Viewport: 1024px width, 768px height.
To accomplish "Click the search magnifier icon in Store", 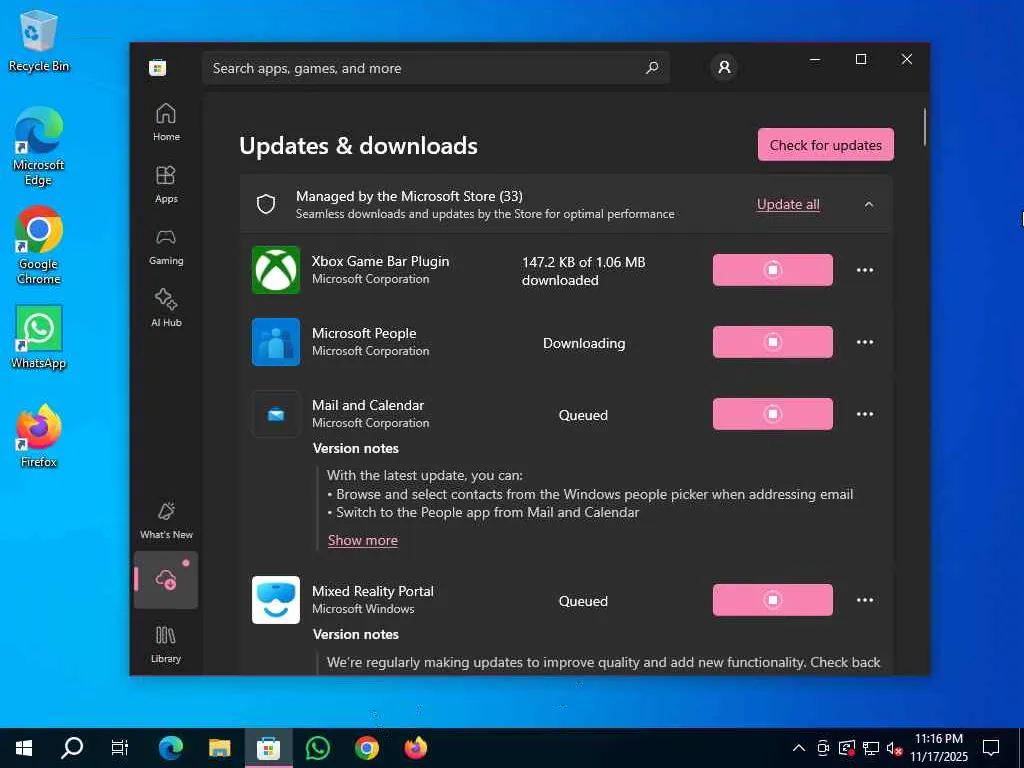I will pyautogui.click(x=652, y=68).
